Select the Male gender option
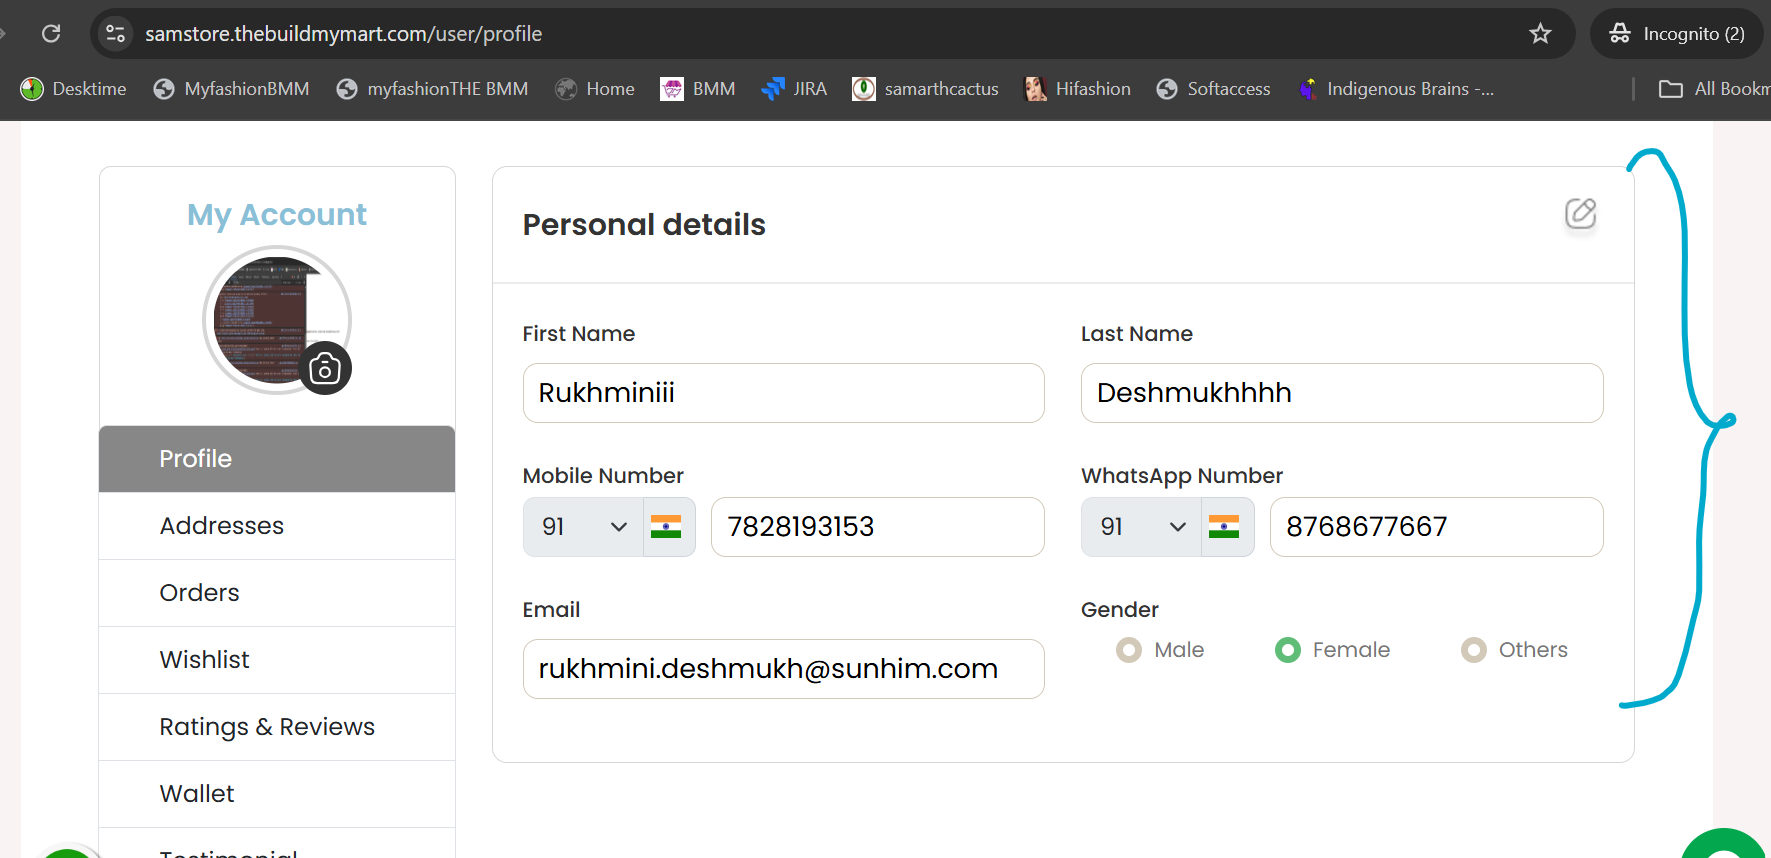The height and width of the screenshot is (858, 1771). (1129, 650)
